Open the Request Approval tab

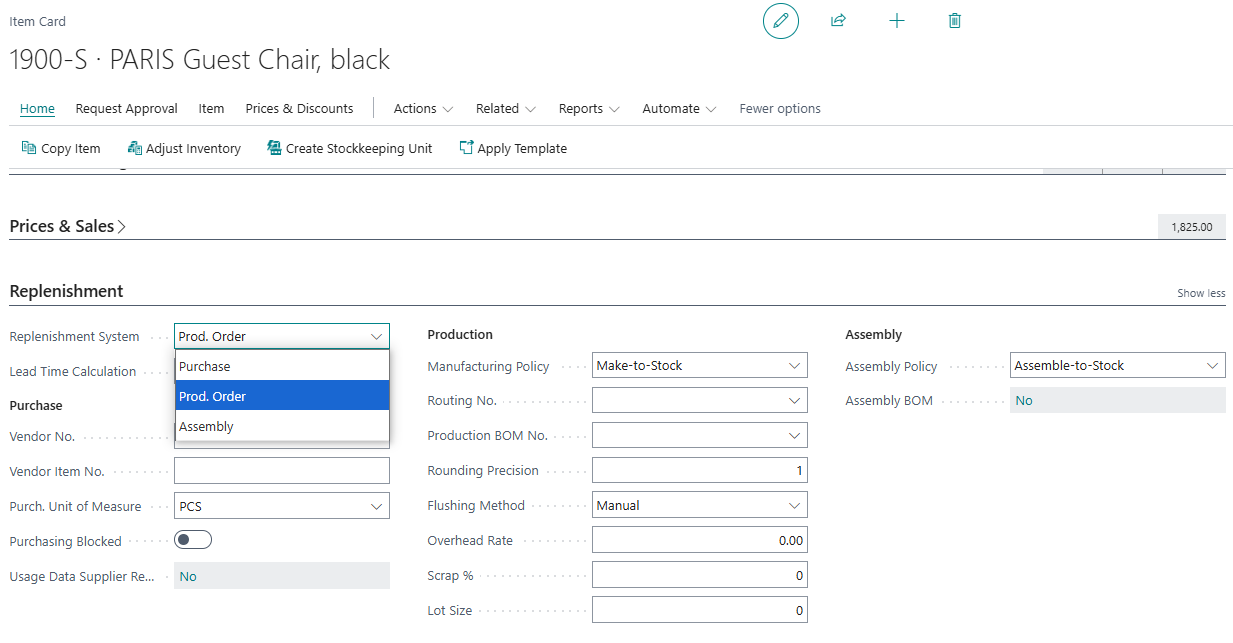[x=126, y=109]
